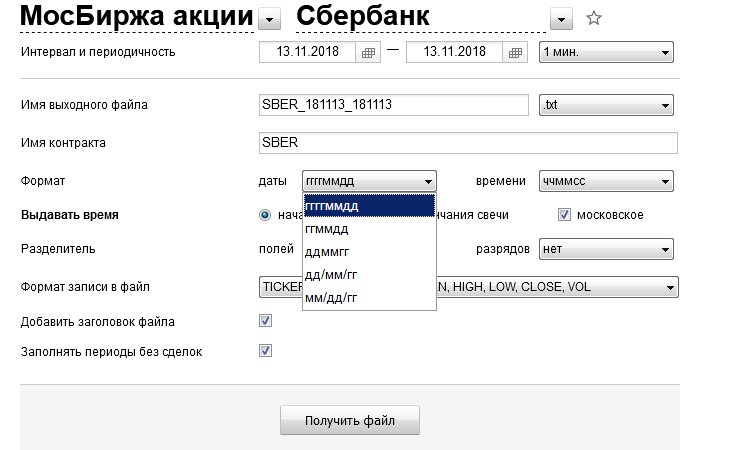The width and height of the screenshot is (750, 450).
Task: Toggle the московское time checkbox
Action: [564, 215]
